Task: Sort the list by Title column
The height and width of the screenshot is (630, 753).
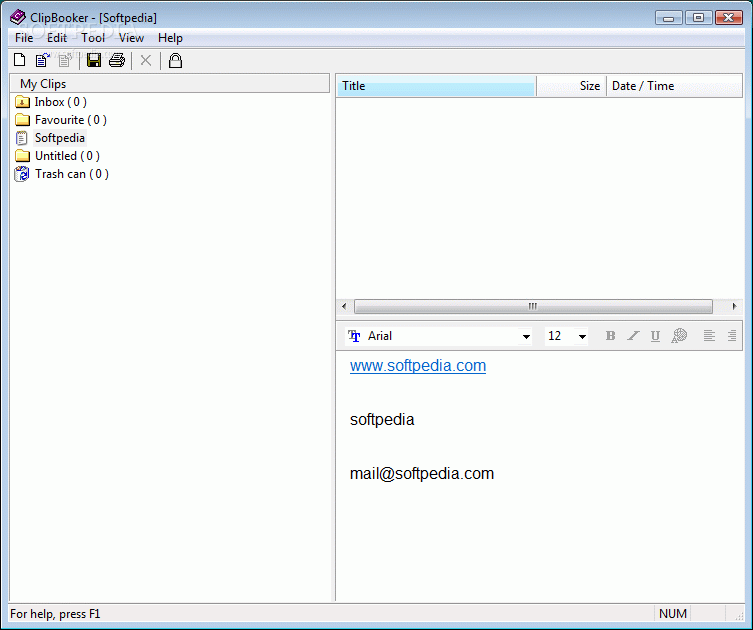Action: click(x=436, y=86)
